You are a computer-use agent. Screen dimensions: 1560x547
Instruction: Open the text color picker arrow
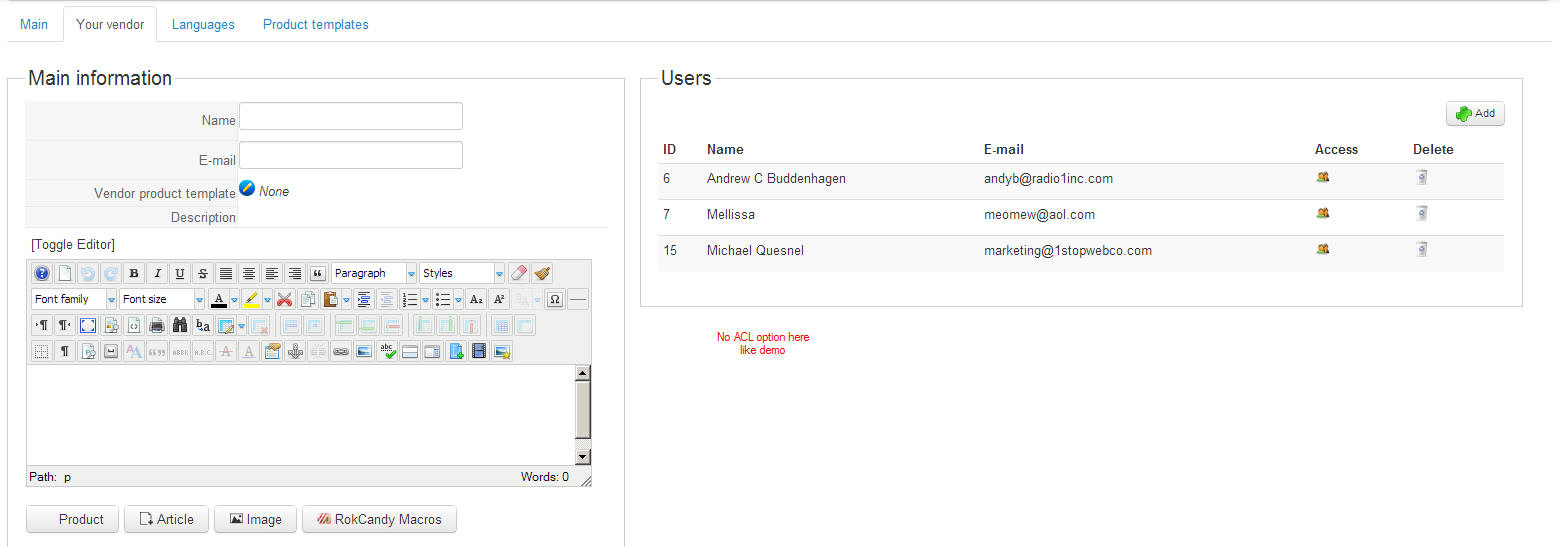[234, 299]
